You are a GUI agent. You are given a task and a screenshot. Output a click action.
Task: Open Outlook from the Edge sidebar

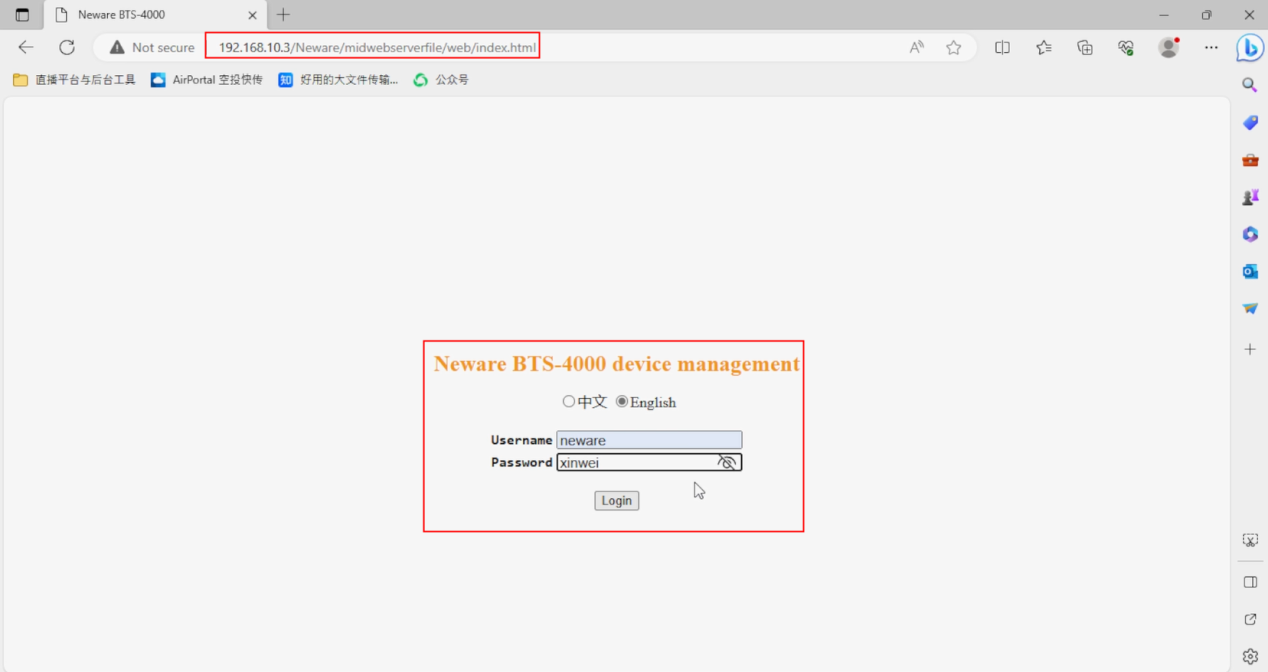pyautogui.click(x=1250, y=271)
